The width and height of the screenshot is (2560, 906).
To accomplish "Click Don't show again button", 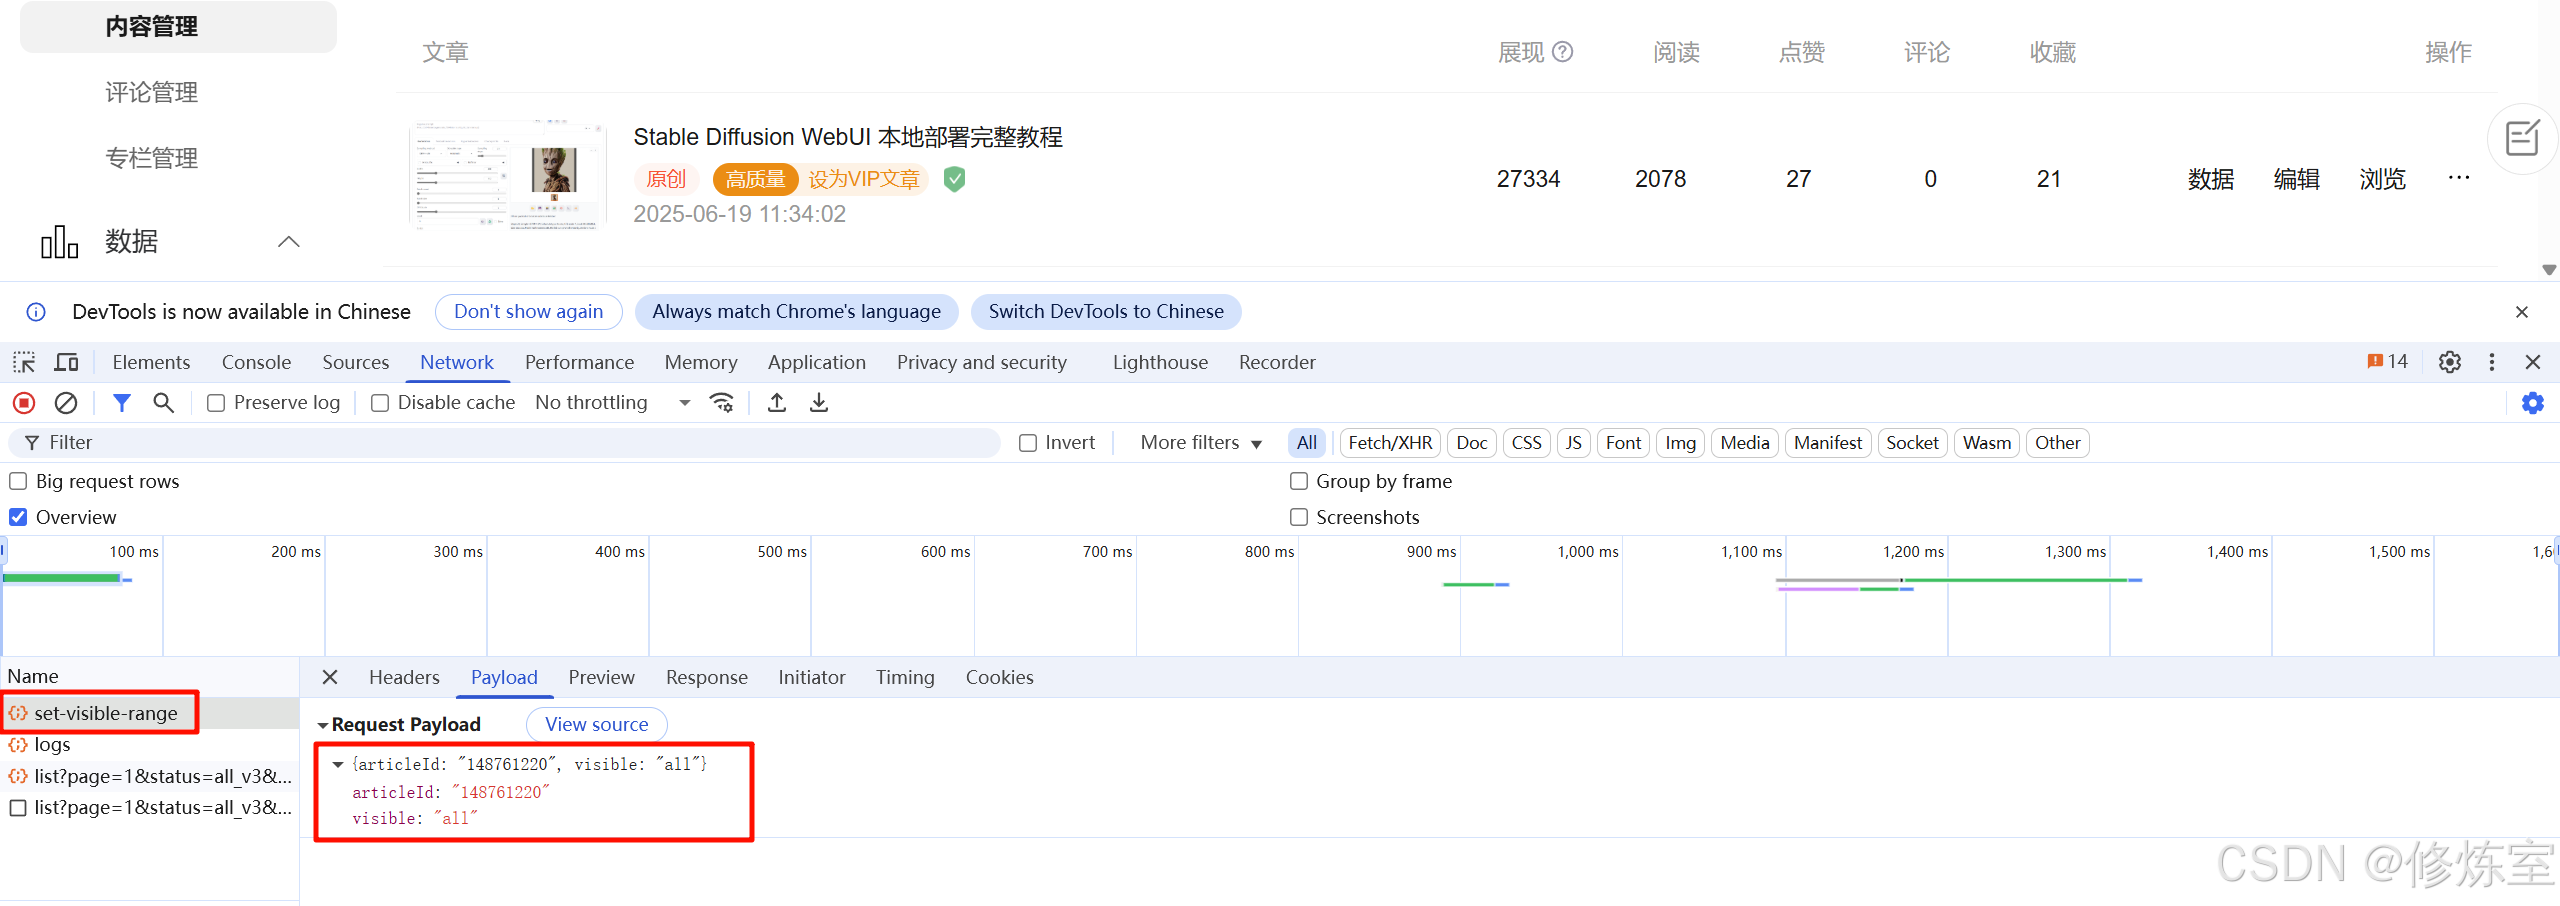I will tap(528, 312).
